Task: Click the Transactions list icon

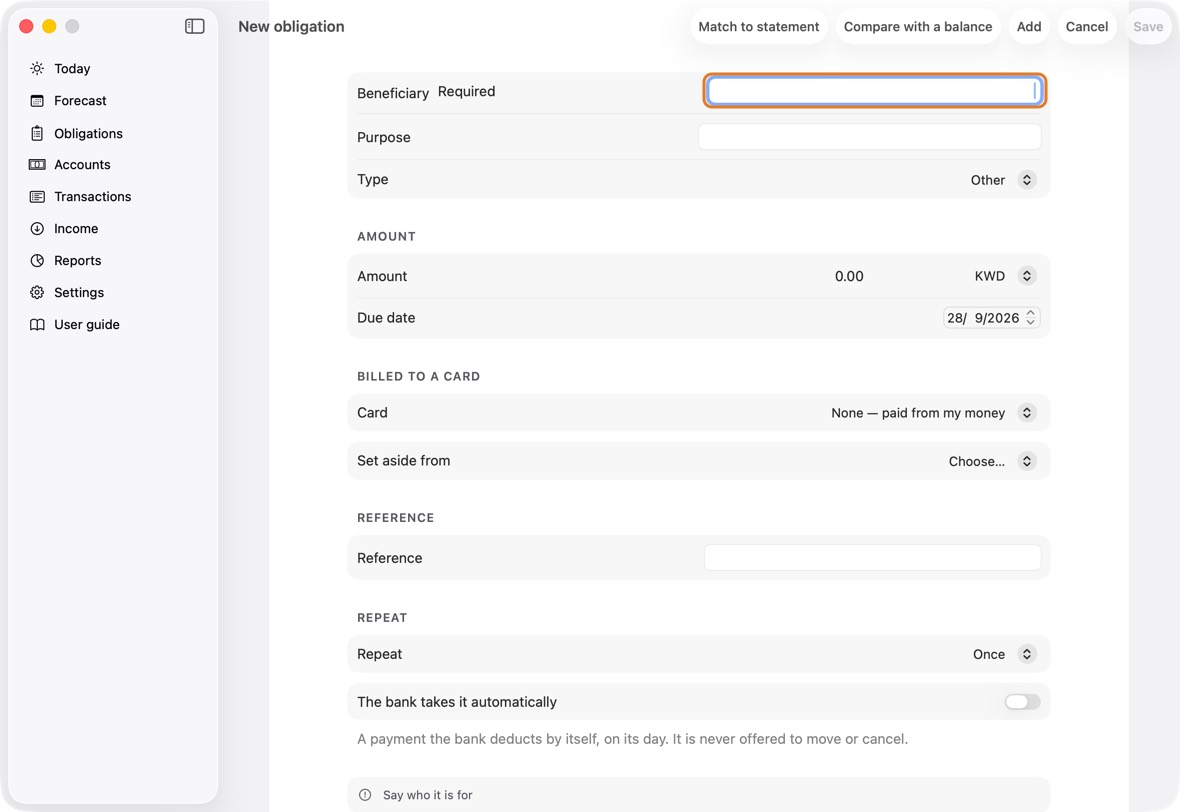Action: click(x=37, y=196)
